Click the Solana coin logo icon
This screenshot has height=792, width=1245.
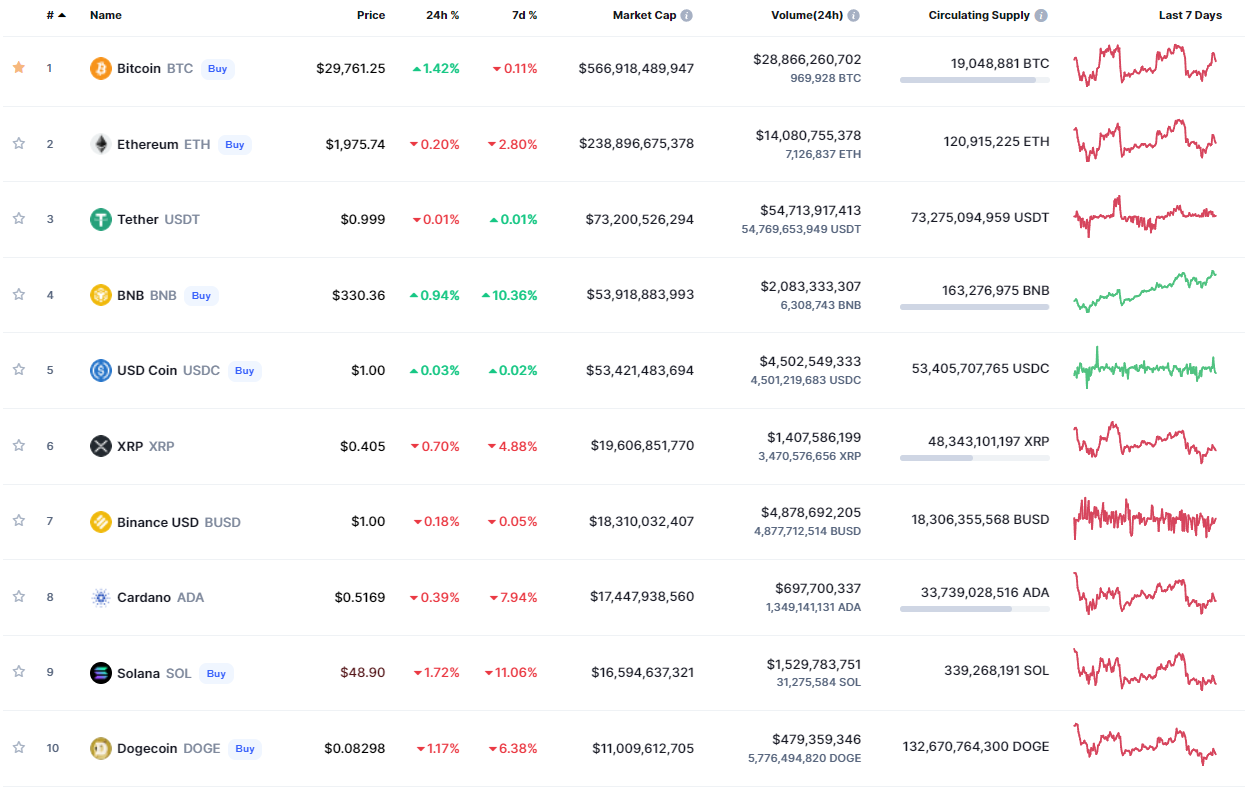coord(100,672)
